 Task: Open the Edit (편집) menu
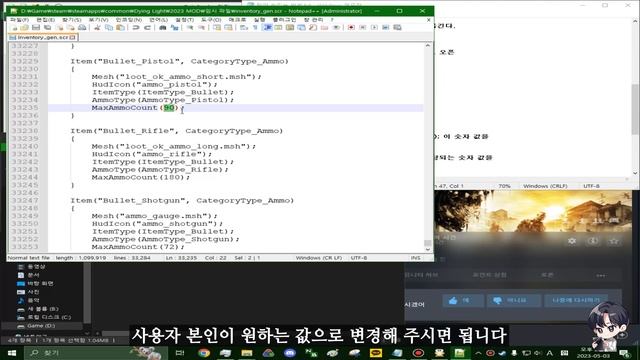pos(45,20)
